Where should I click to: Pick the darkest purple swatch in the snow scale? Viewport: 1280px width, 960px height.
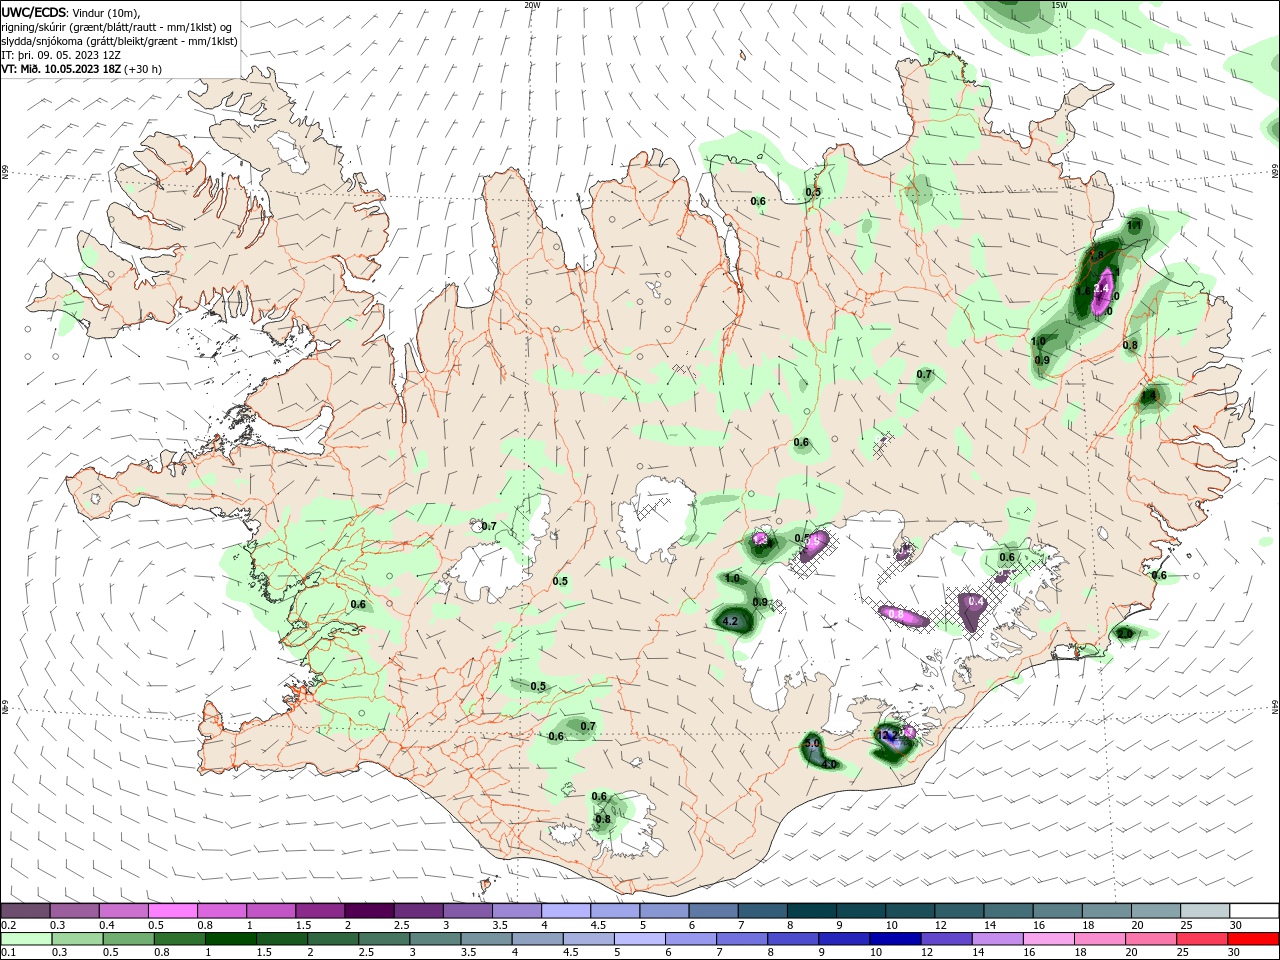pyautogui.click(x=369, y=911)
